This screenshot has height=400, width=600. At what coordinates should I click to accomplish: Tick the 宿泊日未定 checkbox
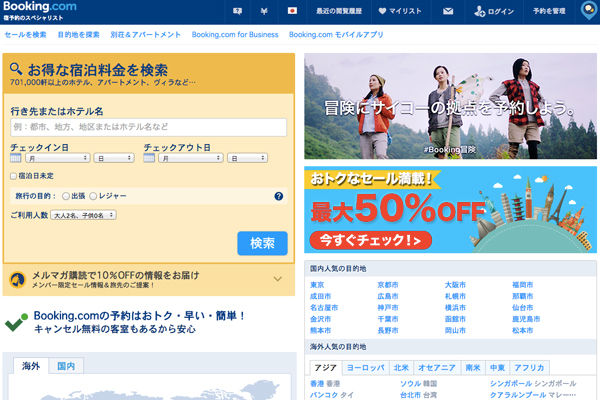coord(13,176)
